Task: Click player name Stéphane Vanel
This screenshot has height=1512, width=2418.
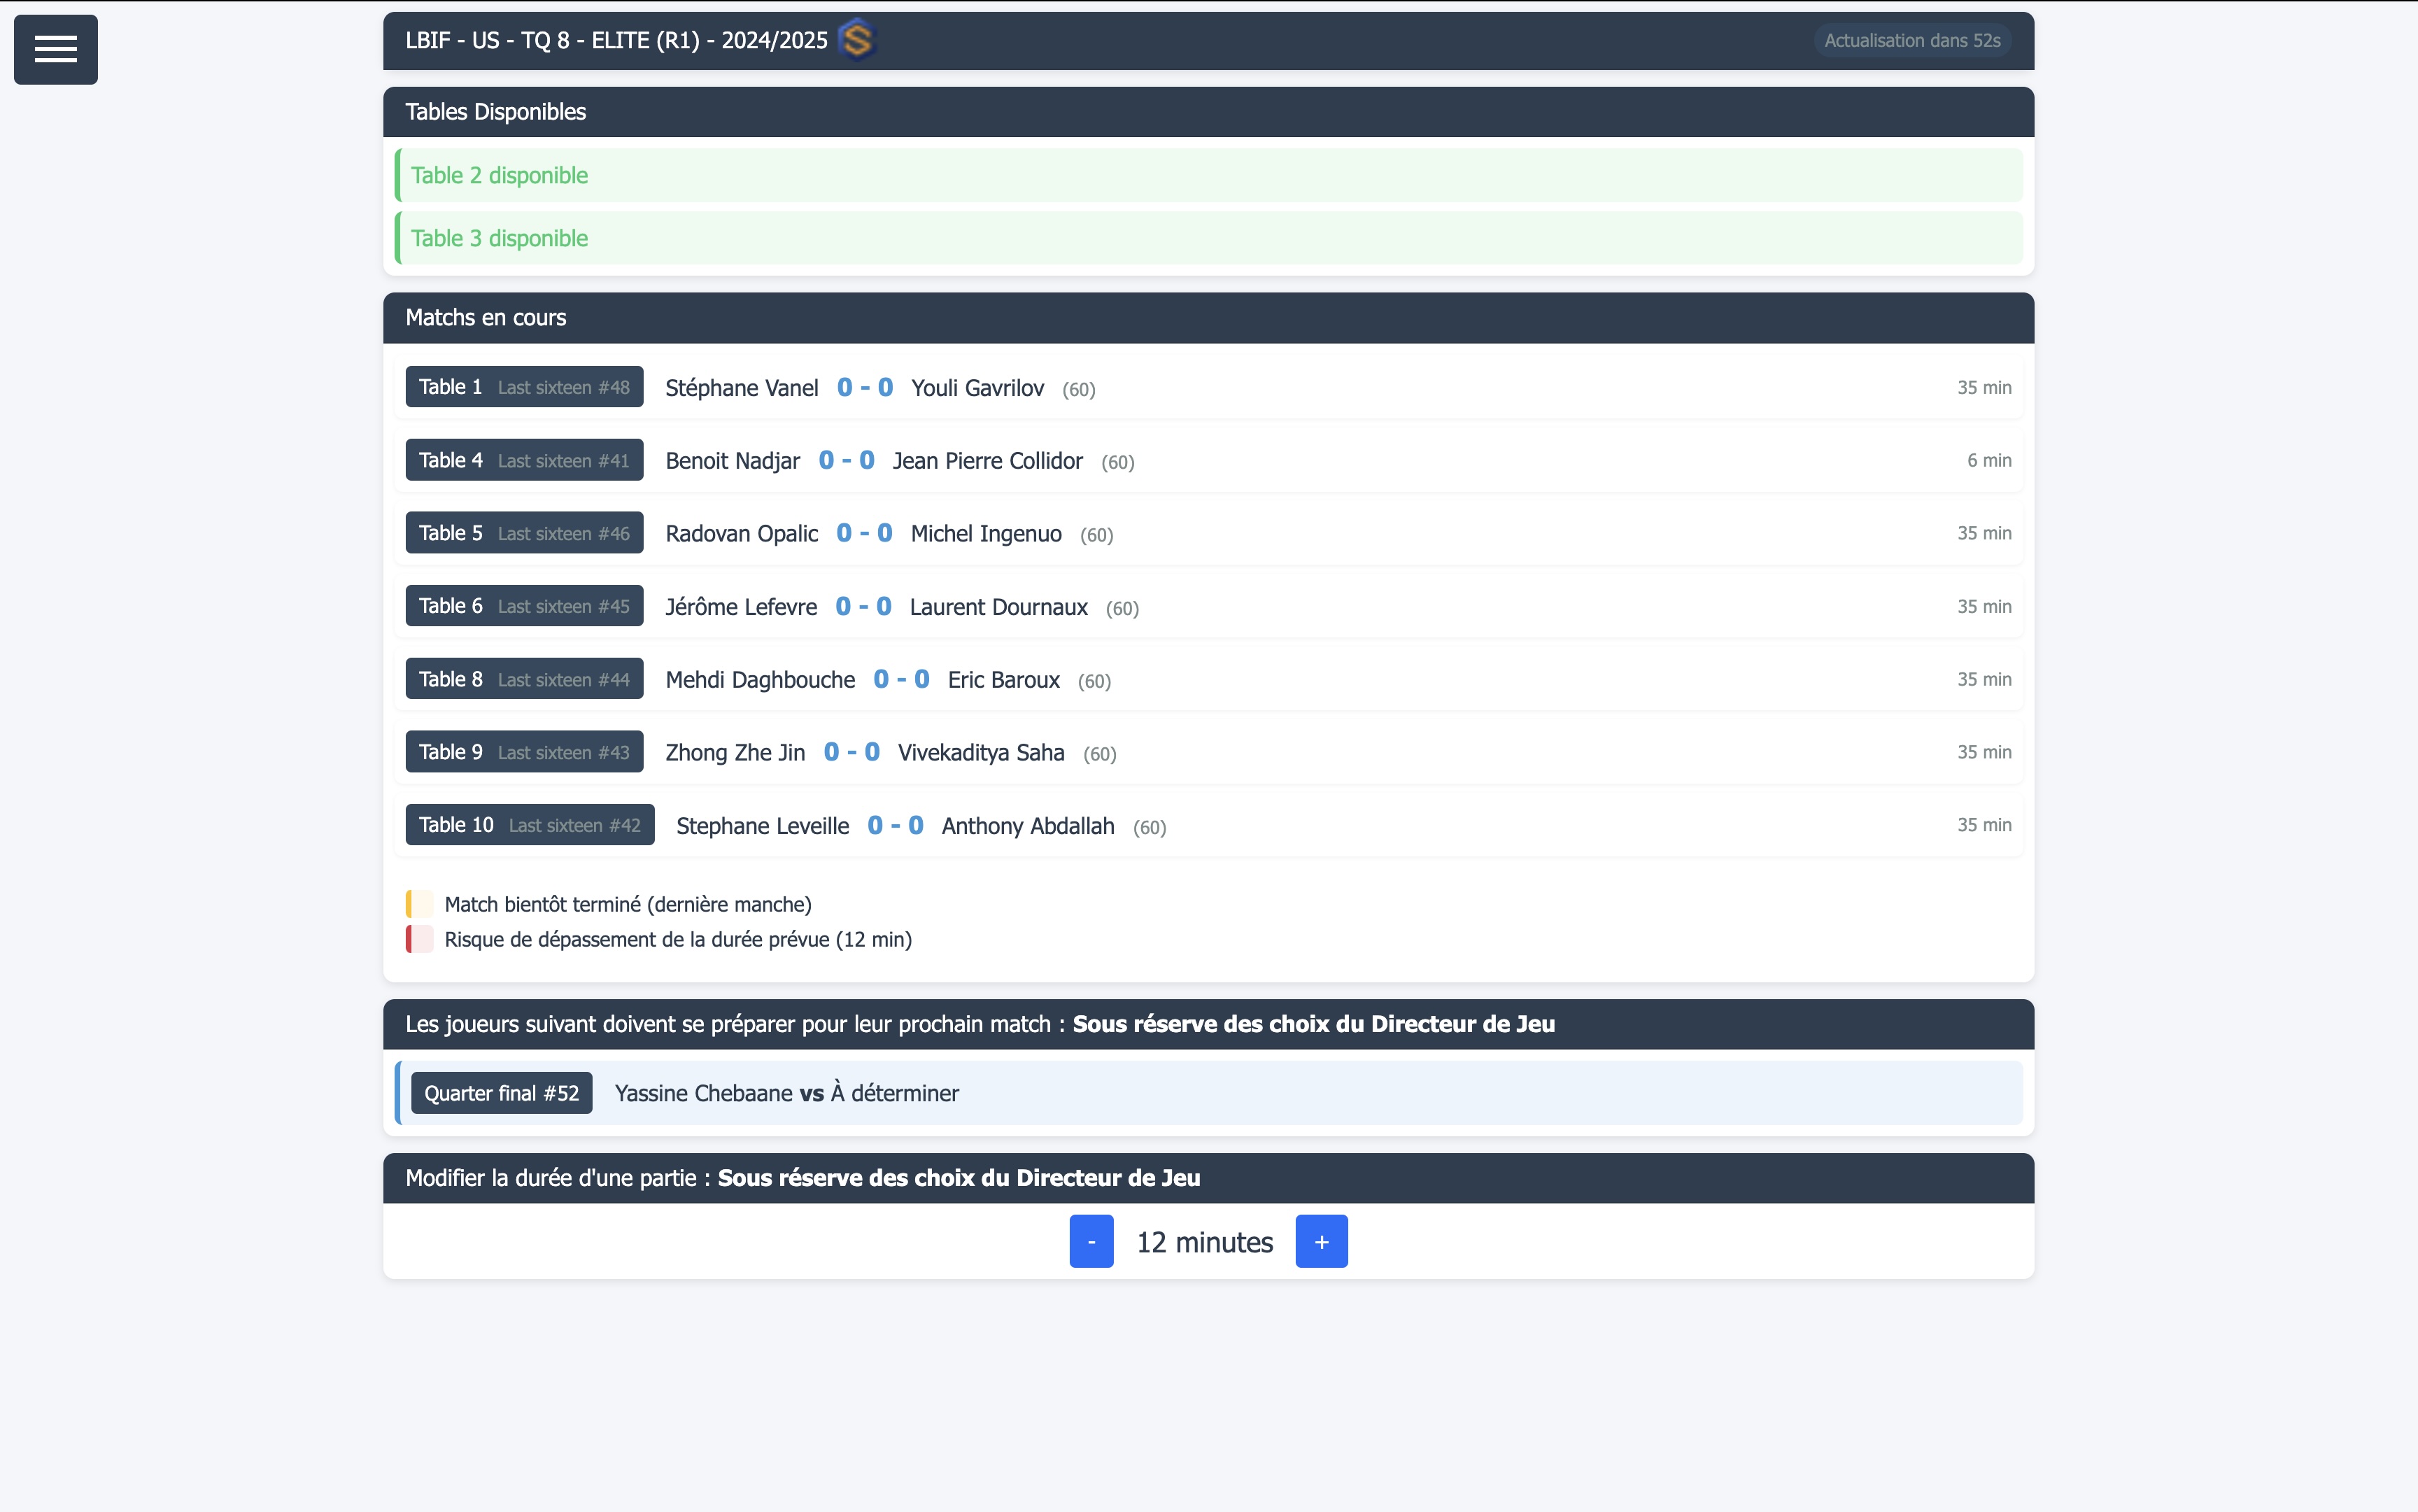Action: click(741, 388)
